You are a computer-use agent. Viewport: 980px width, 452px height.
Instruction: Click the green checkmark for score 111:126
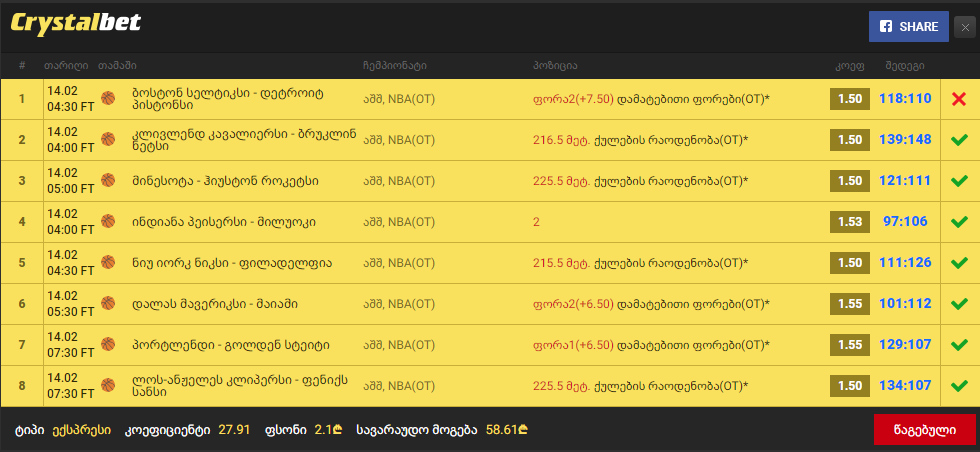[x=959, y=263]
